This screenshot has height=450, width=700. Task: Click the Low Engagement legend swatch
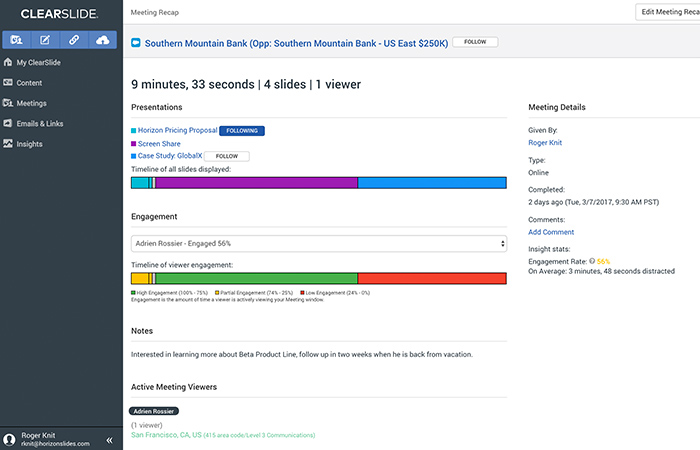pos(302,293)
